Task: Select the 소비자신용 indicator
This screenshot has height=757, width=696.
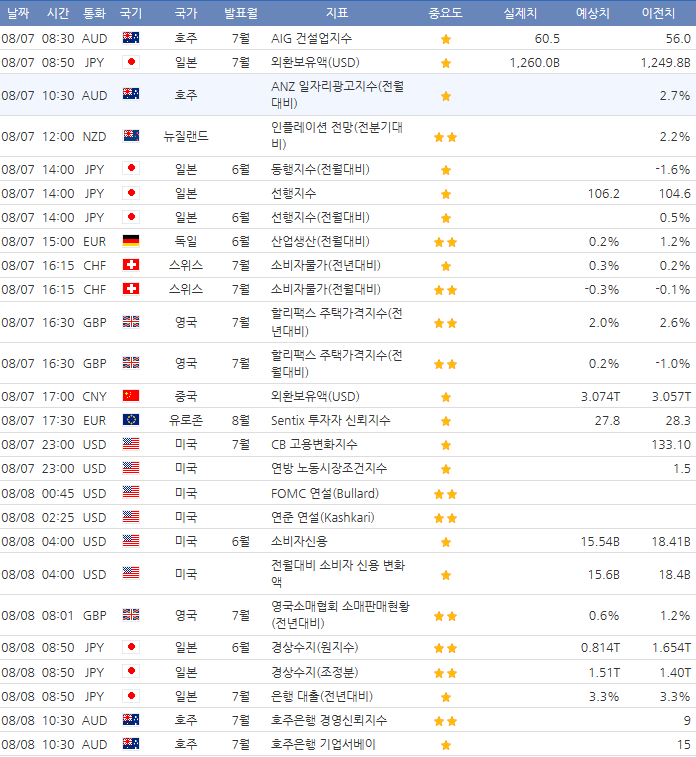Action: 299,541
